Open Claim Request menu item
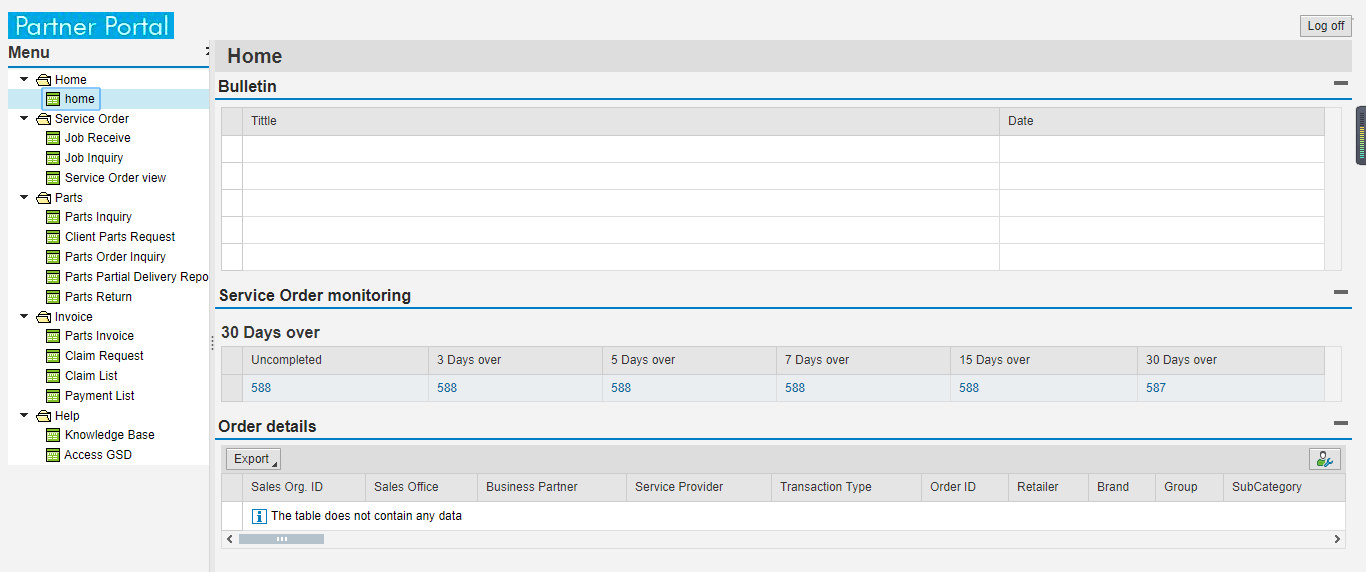Viewport: 1366px width, 572px height. coord(104,356)
